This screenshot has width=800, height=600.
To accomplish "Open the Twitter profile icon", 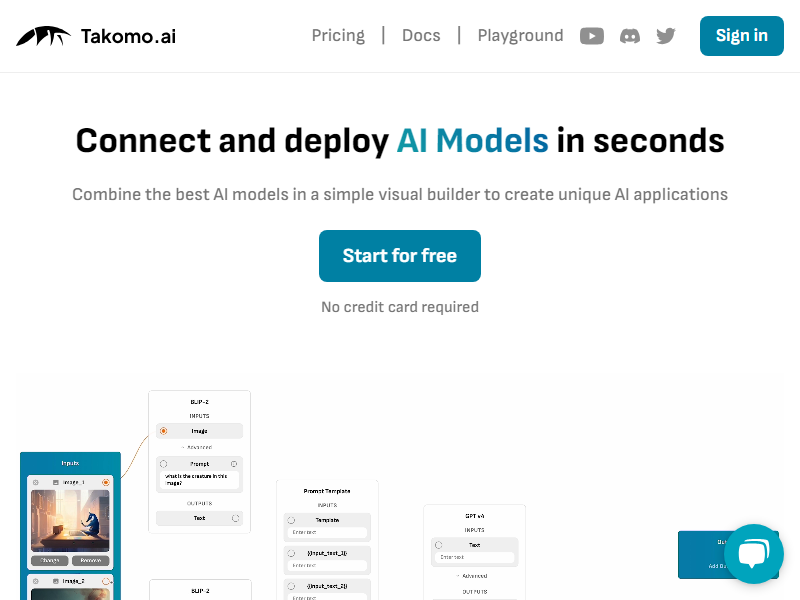I will click(x=666, y=36).
